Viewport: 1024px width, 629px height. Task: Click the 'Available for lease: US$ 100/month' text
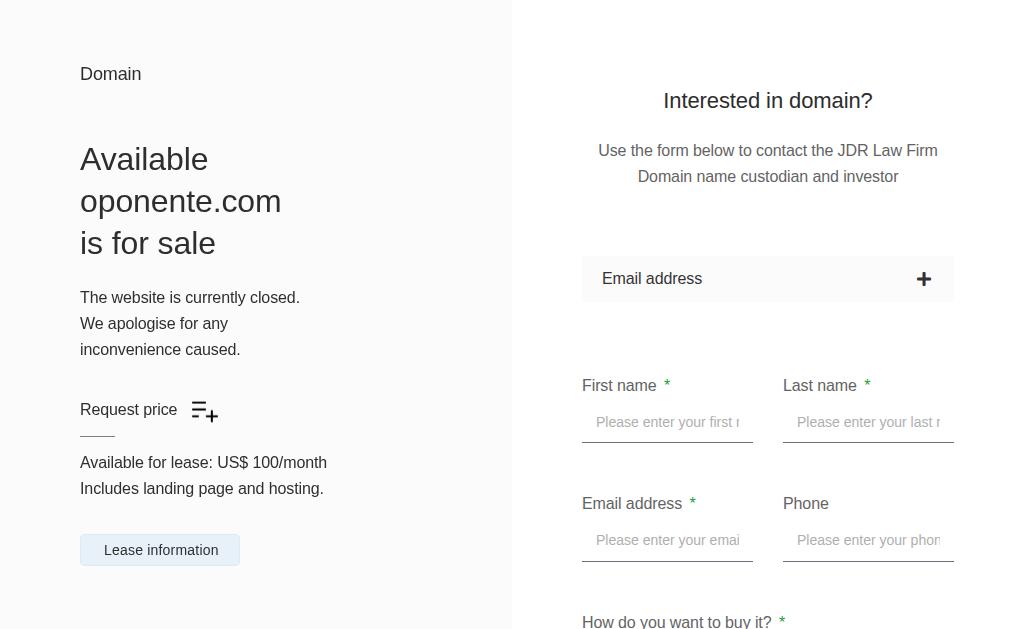[x=203, y=462]
